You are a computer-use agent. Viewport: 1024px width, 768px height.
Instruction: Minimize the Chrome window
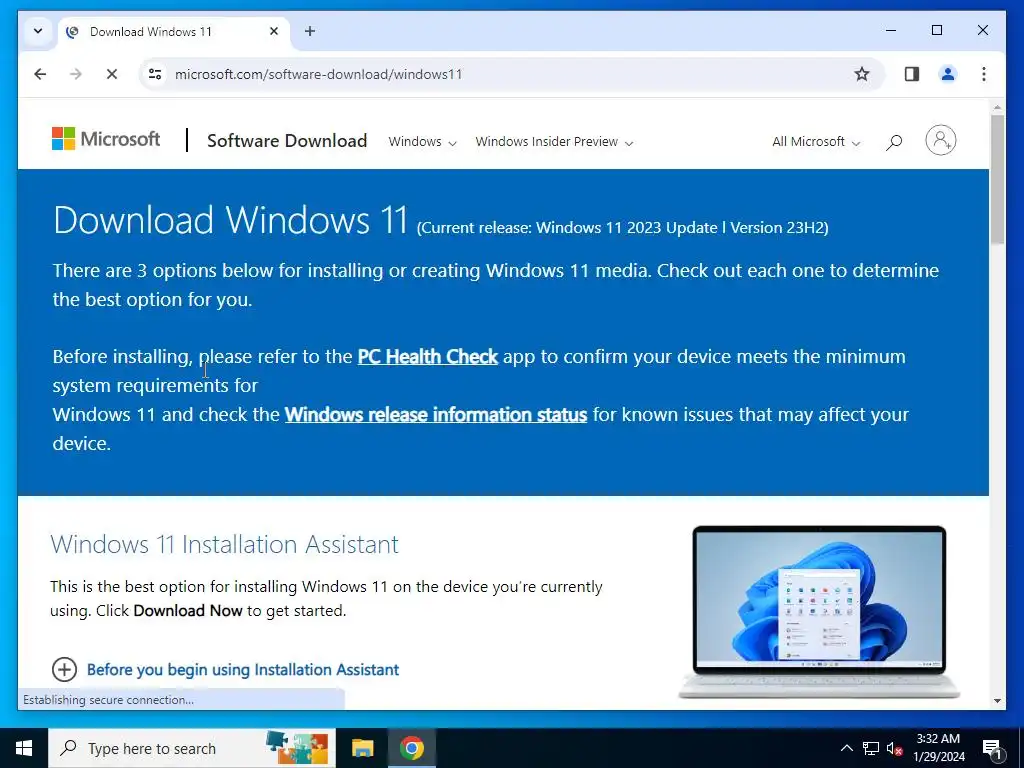[x=891, y=30]
